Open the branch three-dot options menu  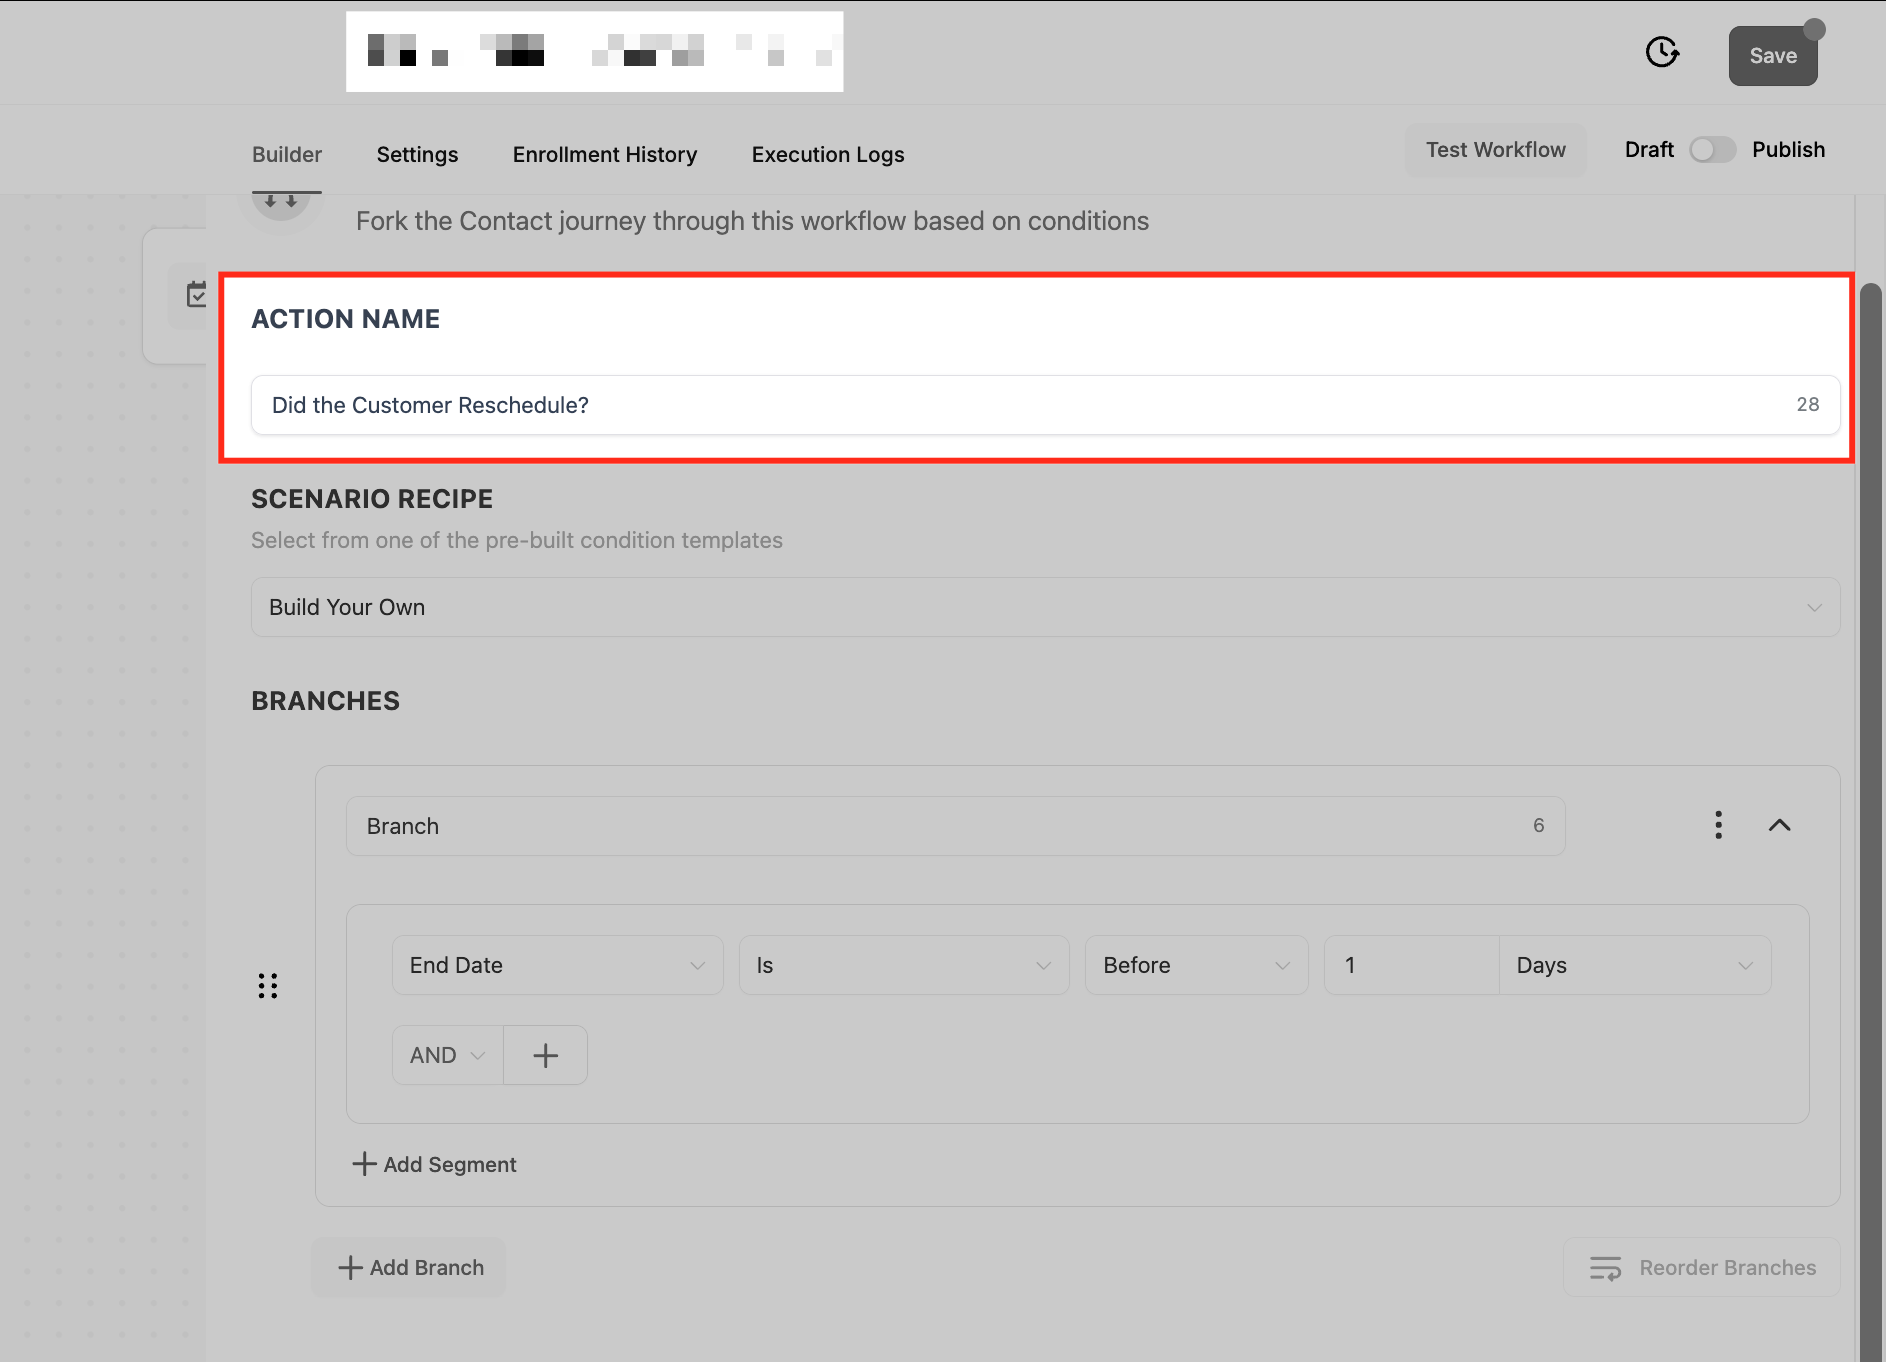(x=1718, y=825)
